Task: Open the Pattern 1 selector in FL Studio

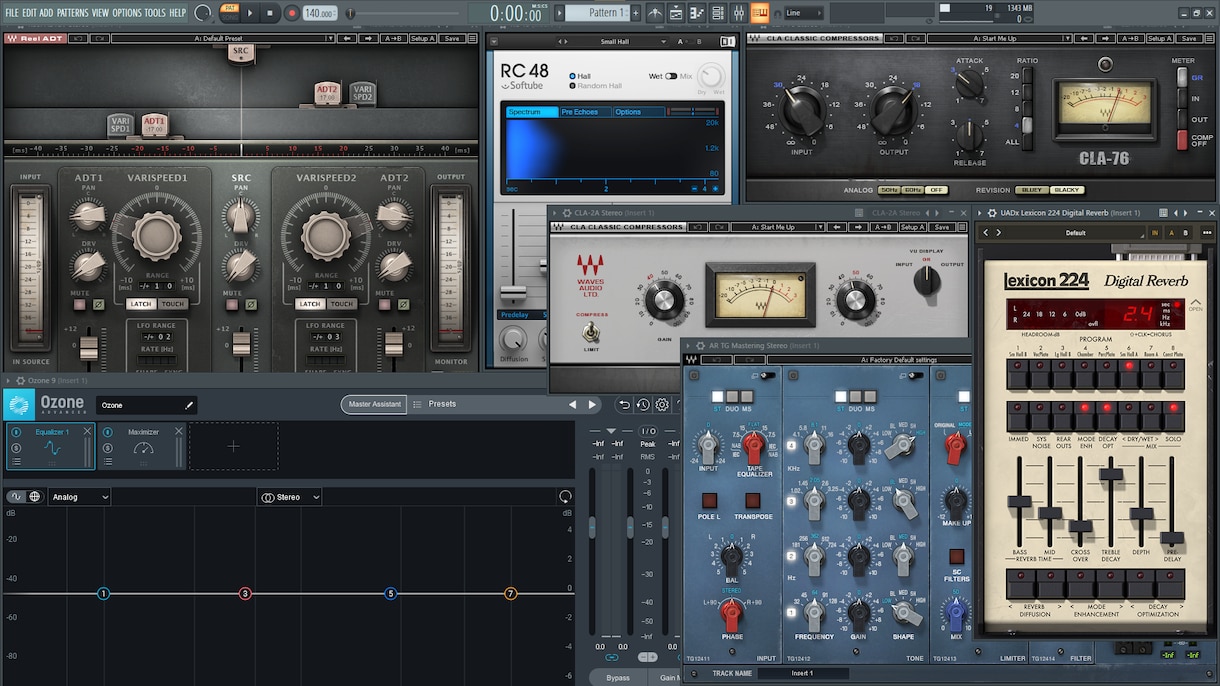Action: [x=598, y=13]
